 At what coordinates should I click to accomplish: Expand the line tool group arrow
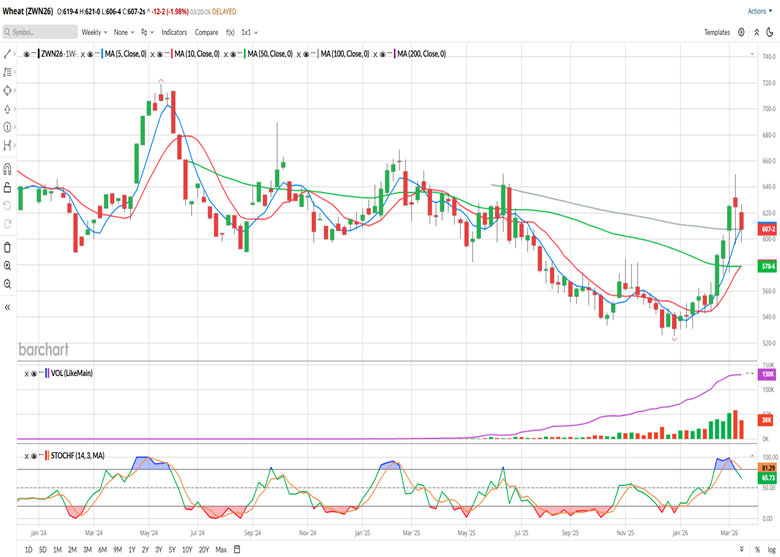14,54
